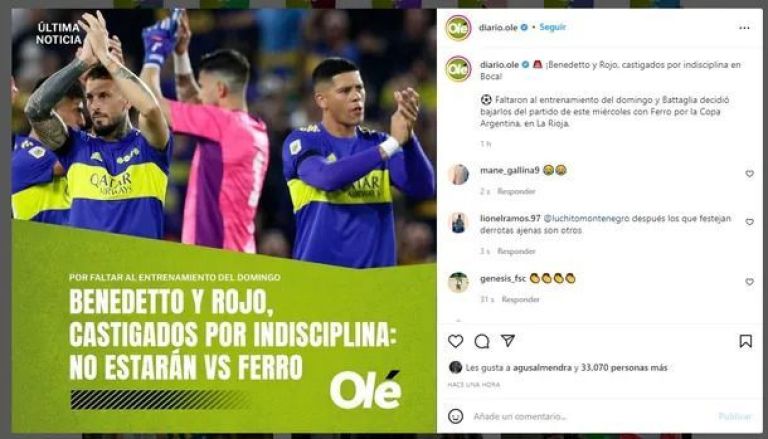Reply to mane_gallina9's comment

(516, 191)
